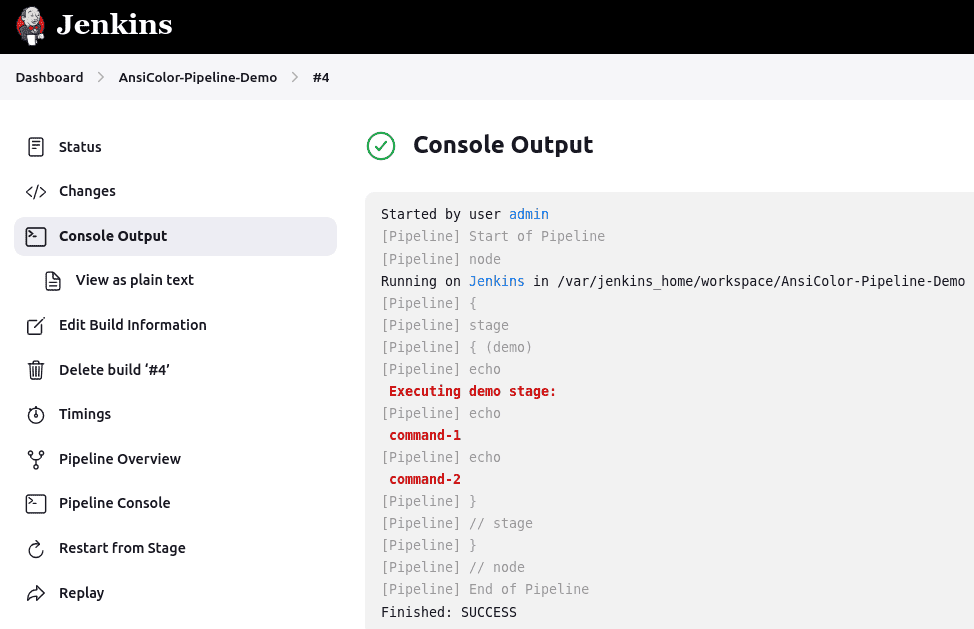Click the '[Pipeline] stage' line
Viewport: 974px width, 629px height.
(x=445, y=325)
